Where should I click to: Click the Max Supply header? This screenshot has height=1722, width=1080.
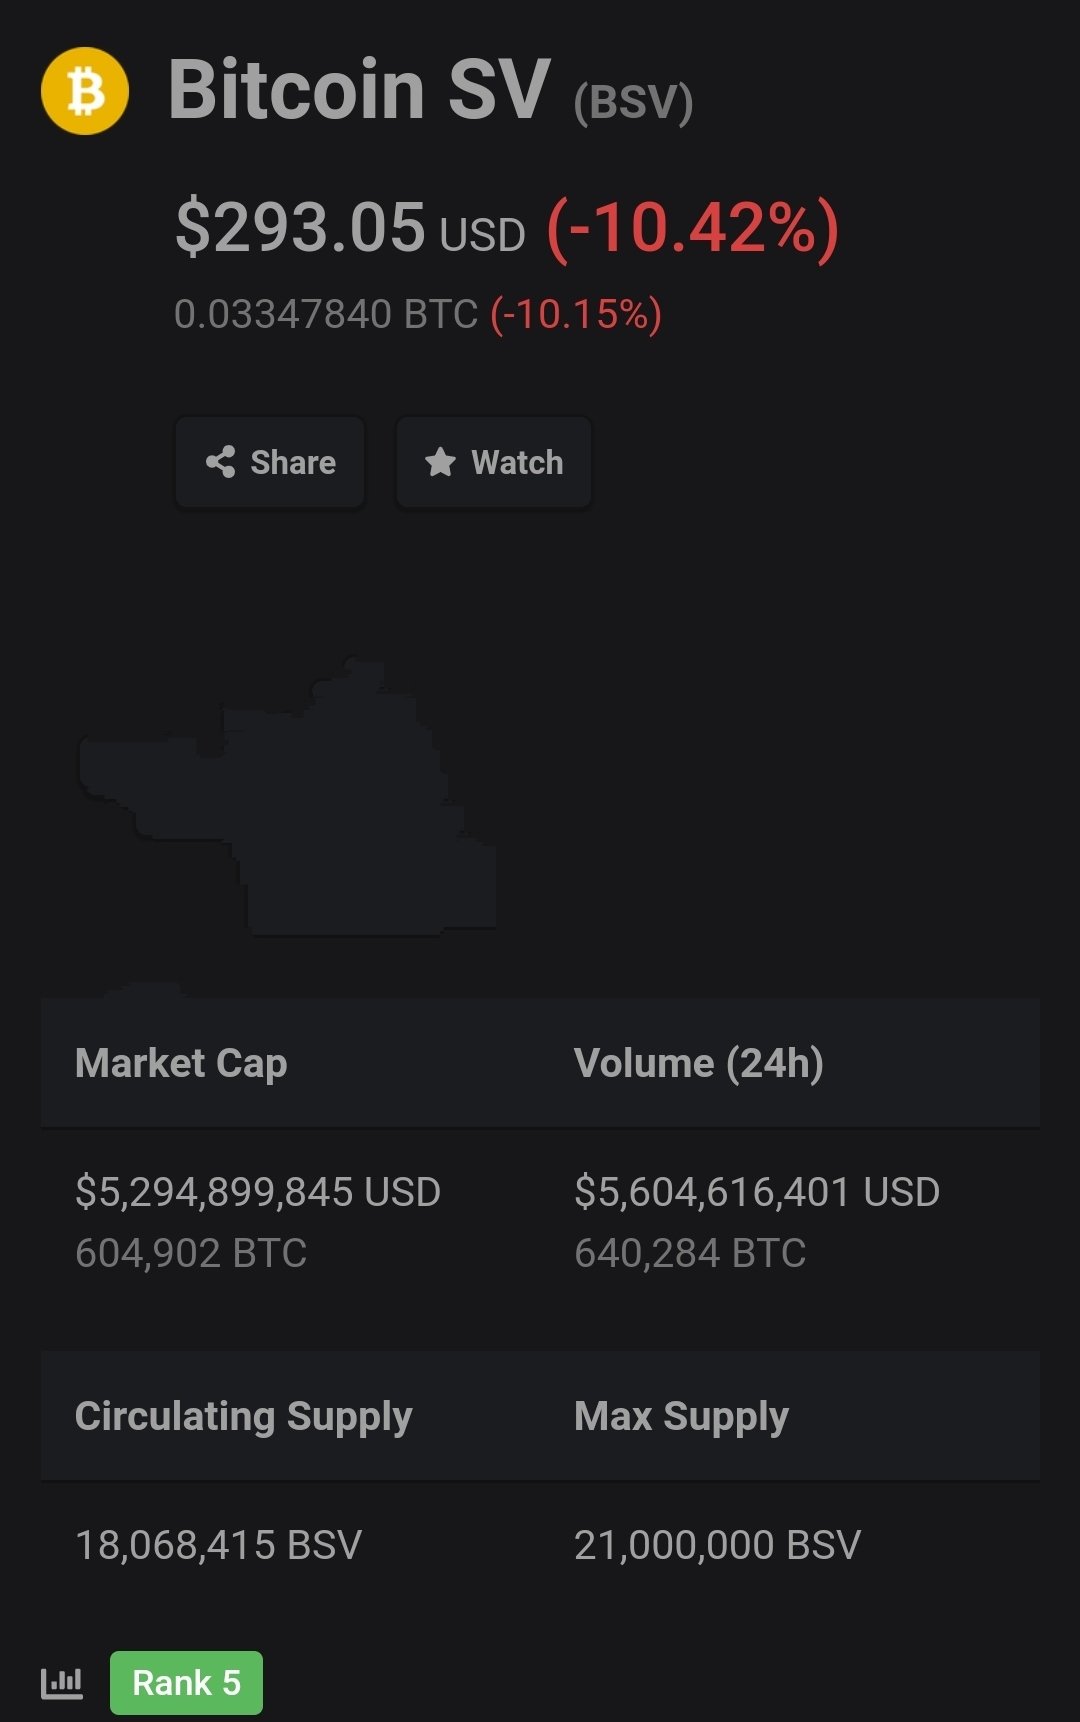[682, 1417]
